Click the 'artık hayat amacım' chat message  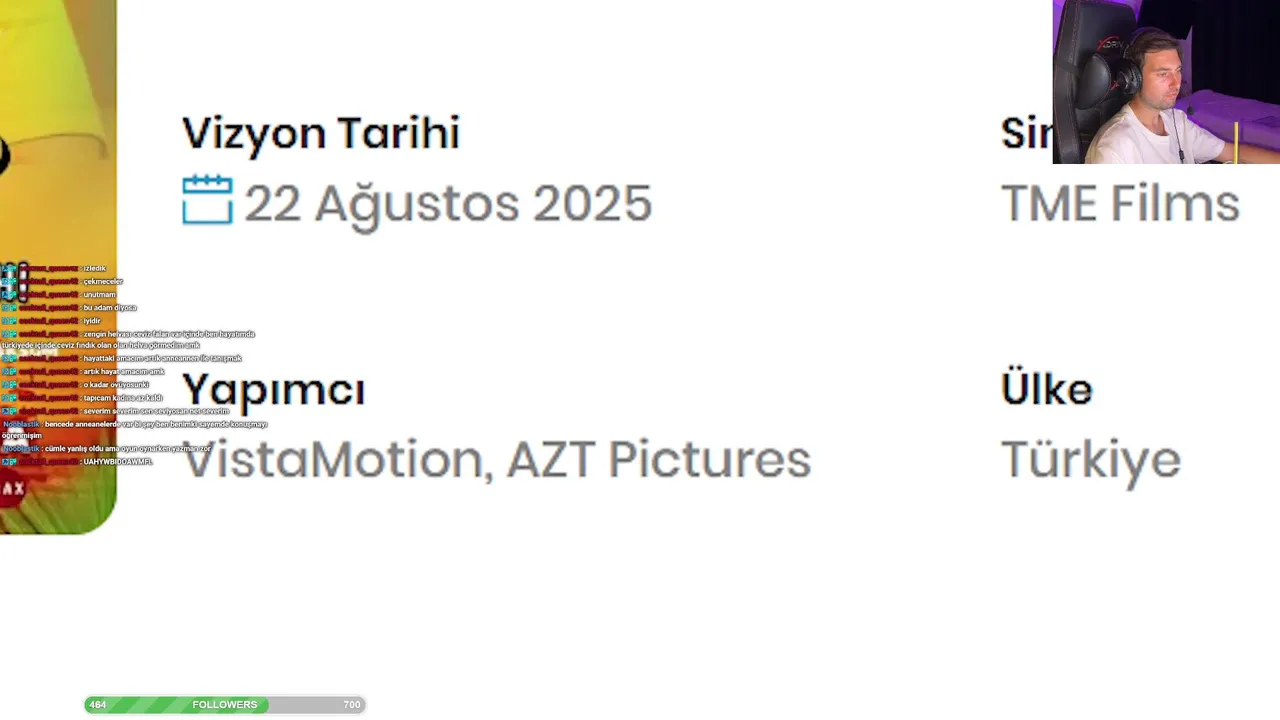(124, 372)
